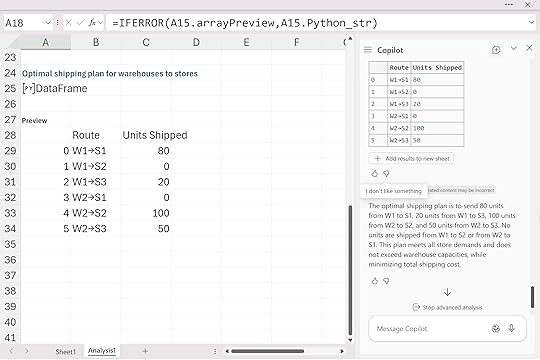Switch to the Sheet1 tab
The image size is (540, 360).
[x=65, y=352]
